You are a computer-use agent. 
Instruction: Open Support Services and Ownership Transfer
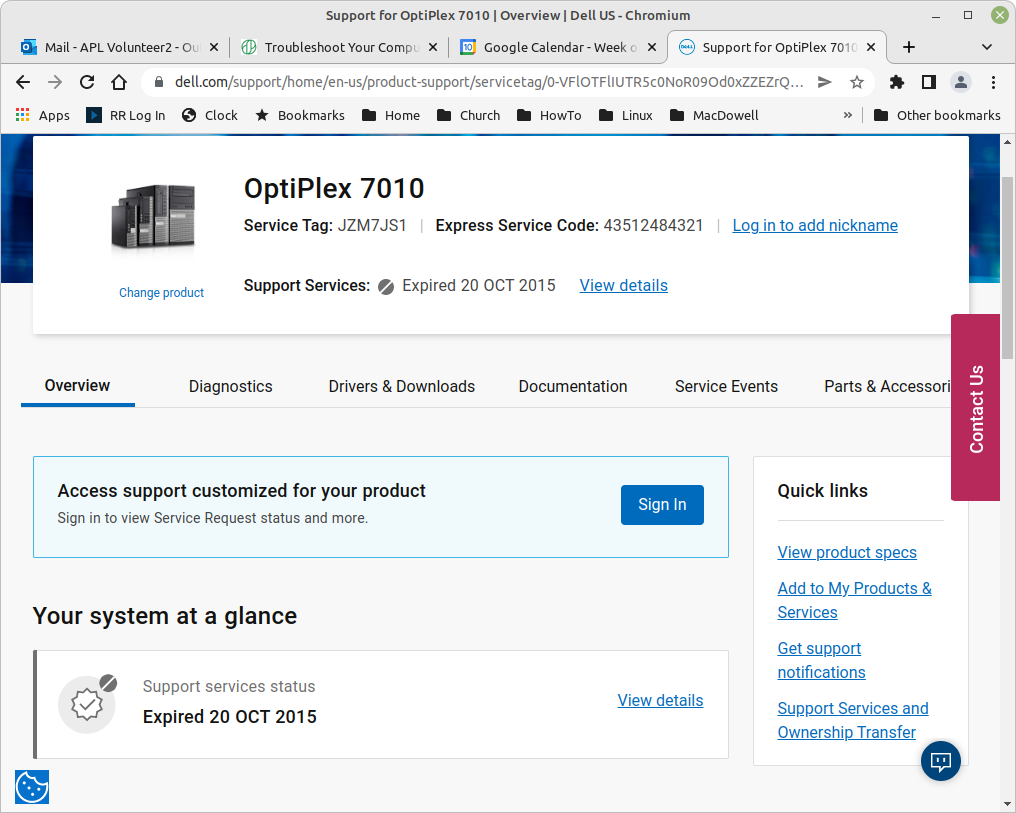[853, 720]
